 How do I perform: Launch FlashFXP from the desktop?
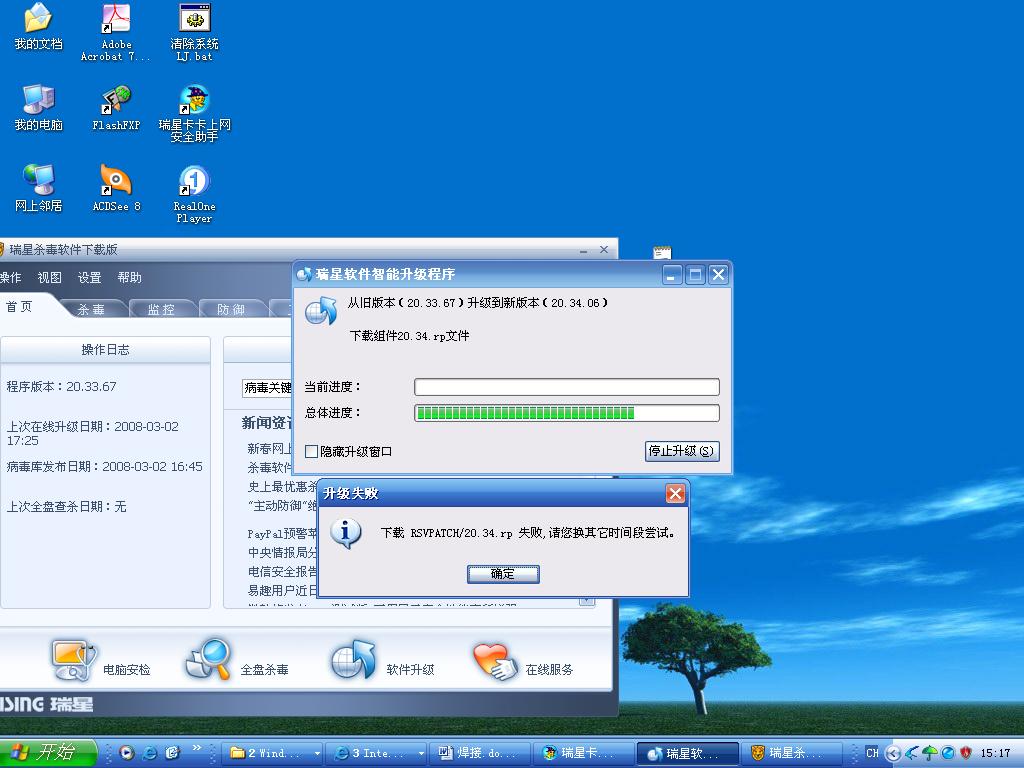pyautogui.click(x=116, y=101)
